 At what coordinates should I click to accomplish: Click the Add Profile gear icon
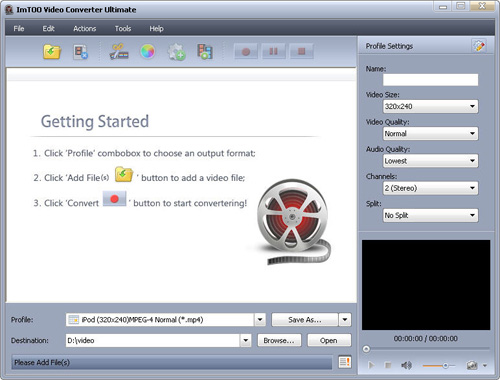(x=176, y=52)
